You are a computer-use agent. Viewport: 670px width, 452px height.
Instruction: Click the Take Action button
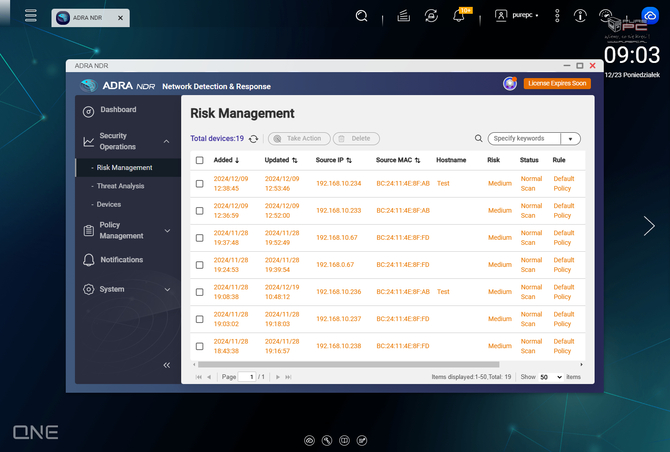click(299, 138)
